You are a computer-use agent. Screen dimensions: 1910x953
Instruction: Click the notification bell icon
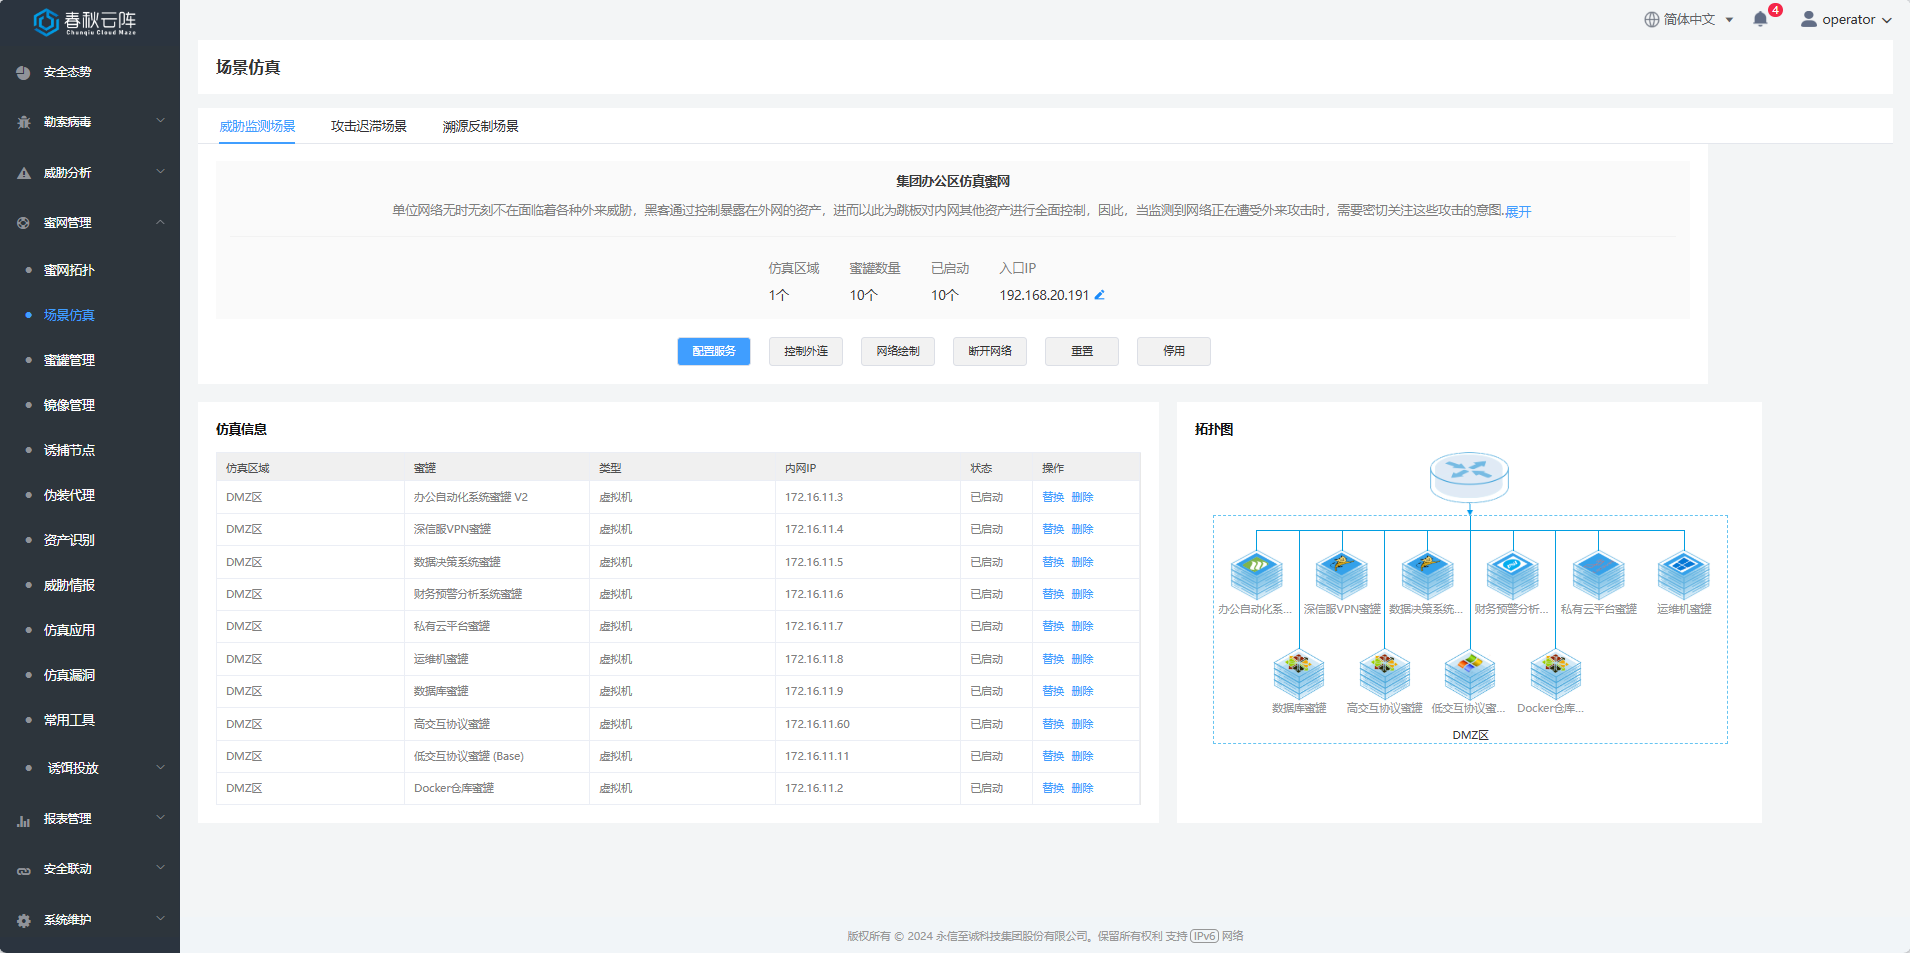(1760, 20)
